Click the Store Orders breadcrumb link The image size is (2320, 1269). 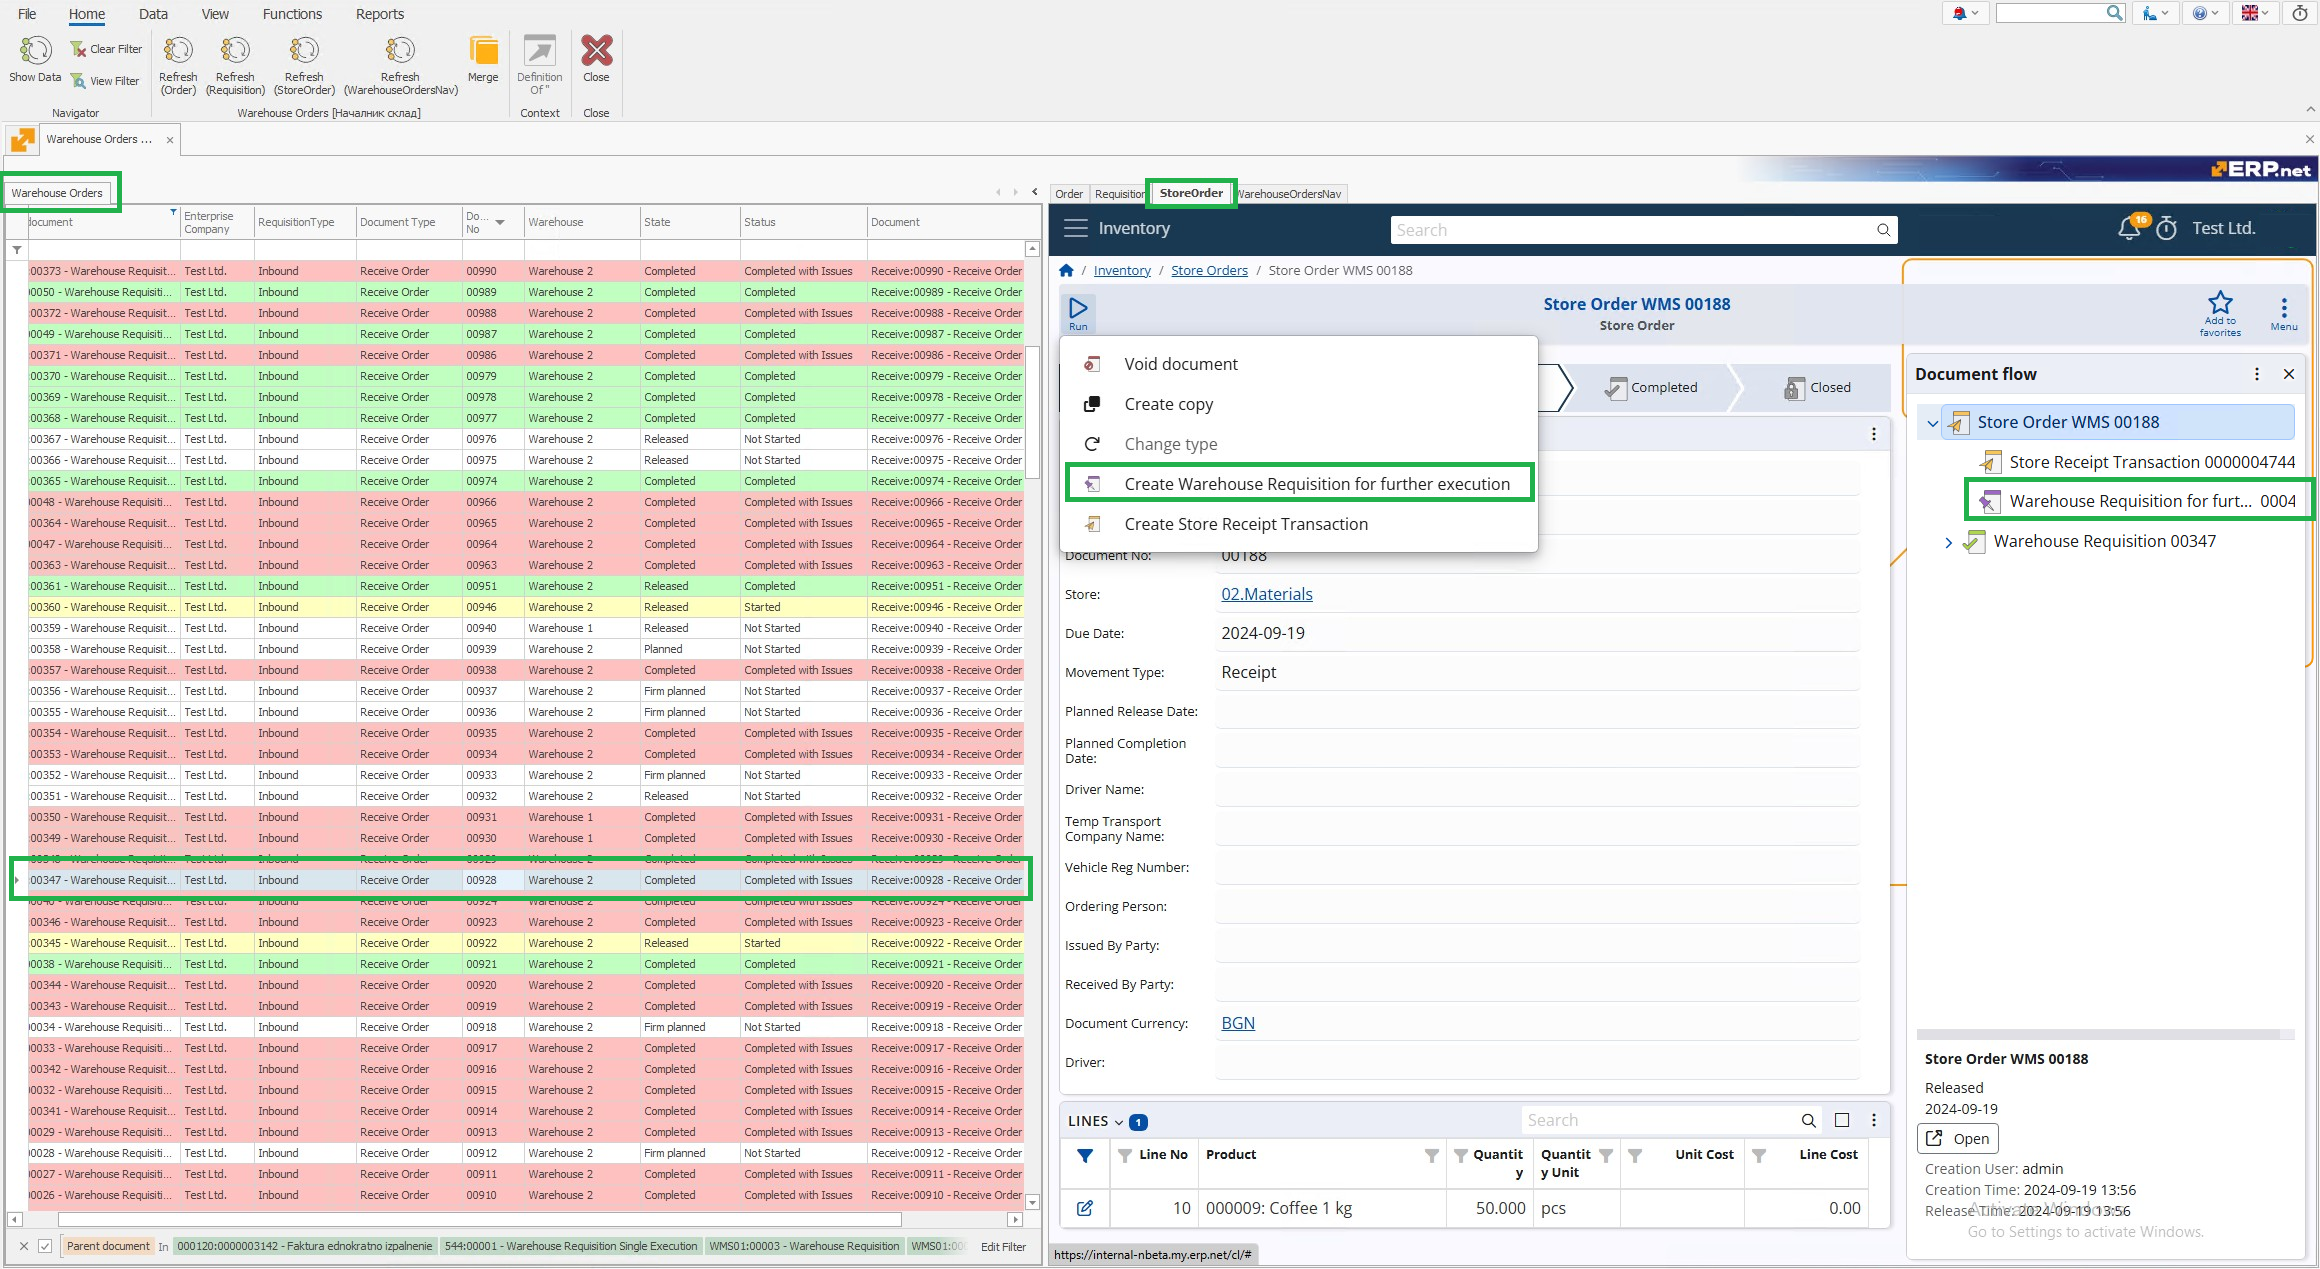point(1209,270)
